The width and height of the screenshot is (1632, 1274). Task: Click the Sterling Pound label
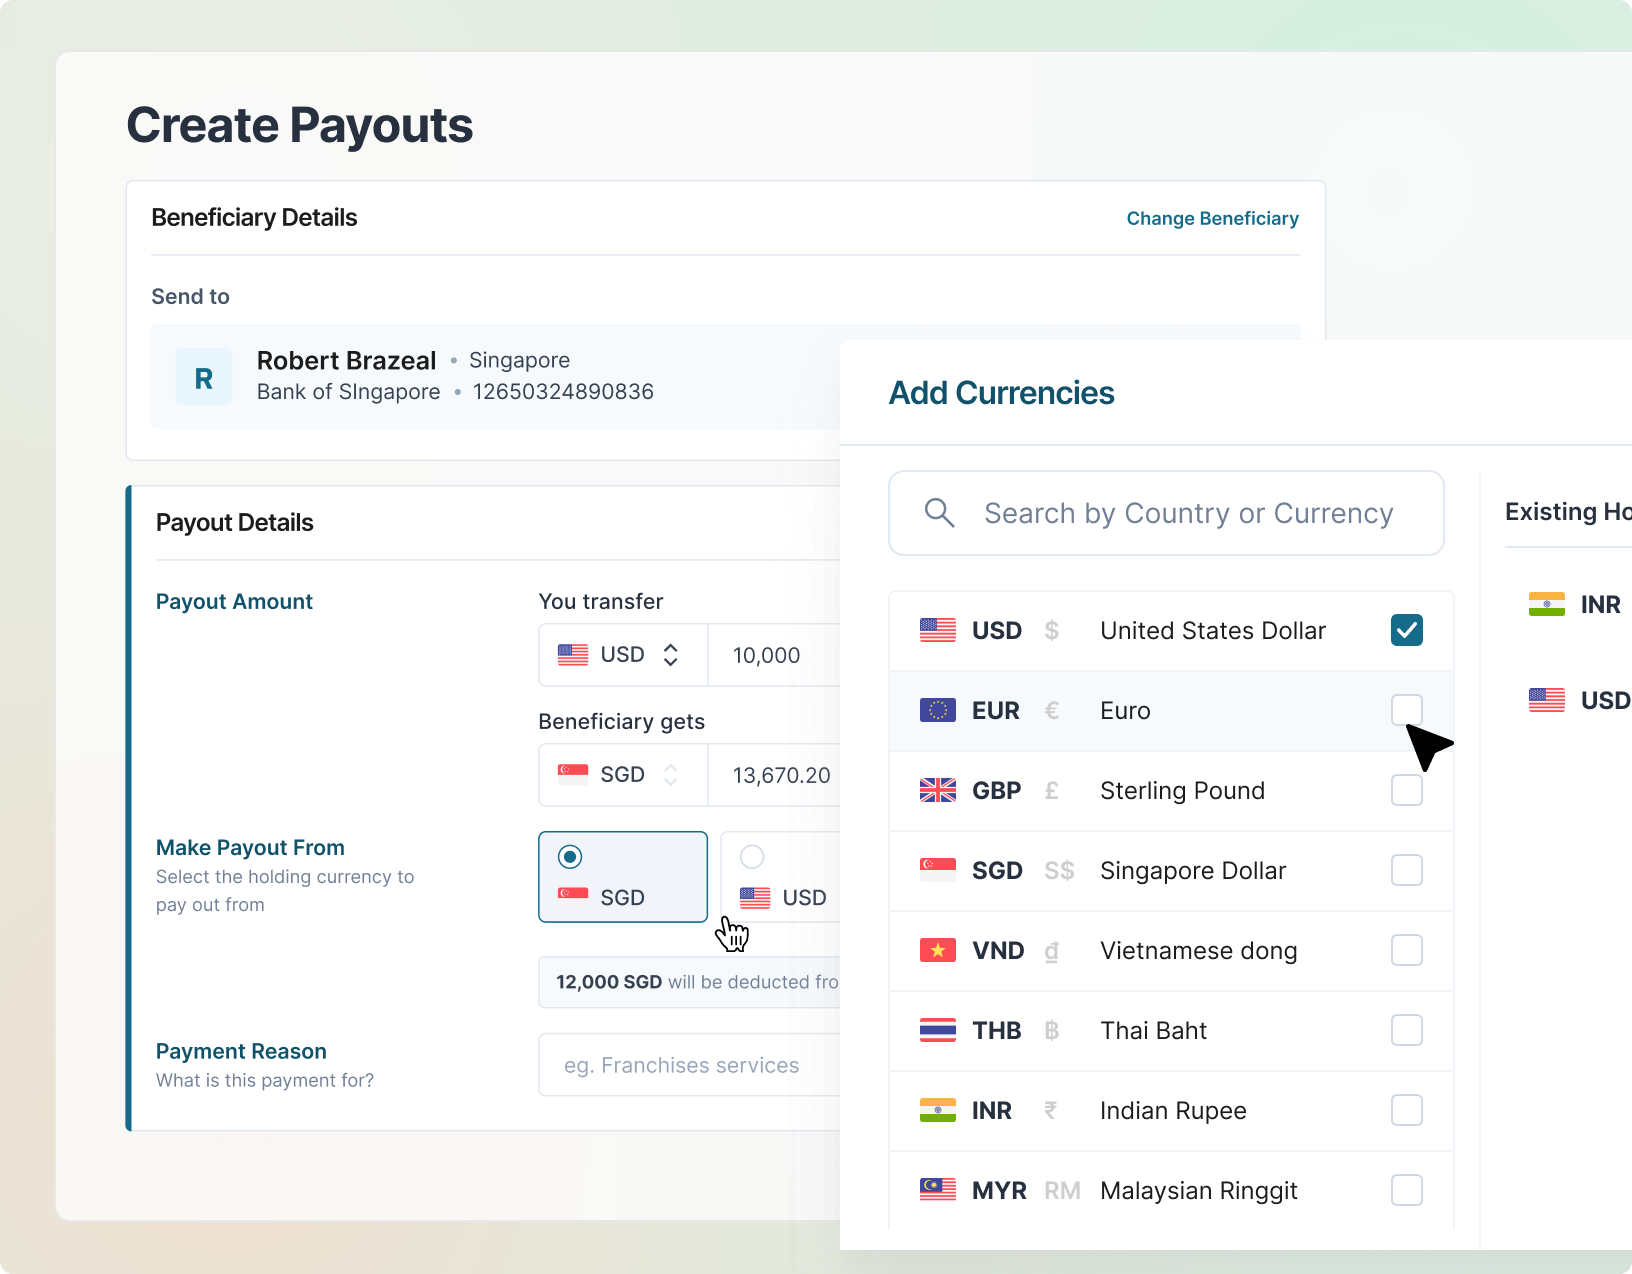click(1182, 790)
